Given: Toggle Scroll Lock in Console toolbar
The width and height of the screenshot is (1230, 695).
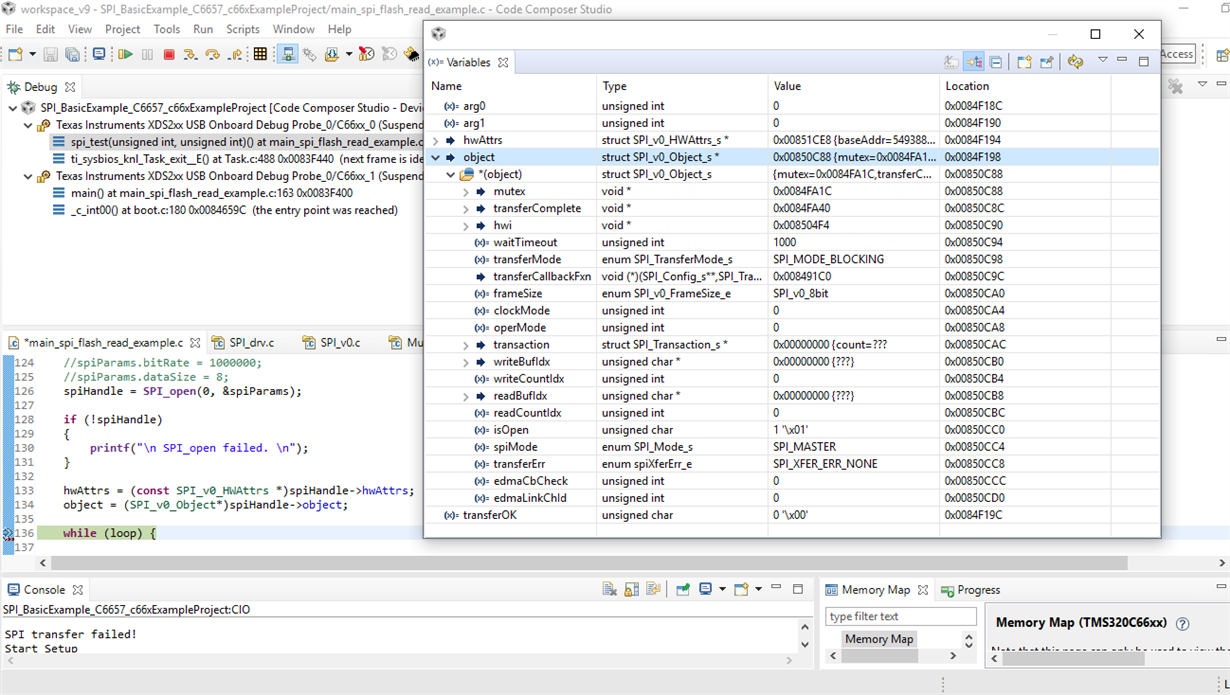Looking at the screenshot, I should 631,590.
